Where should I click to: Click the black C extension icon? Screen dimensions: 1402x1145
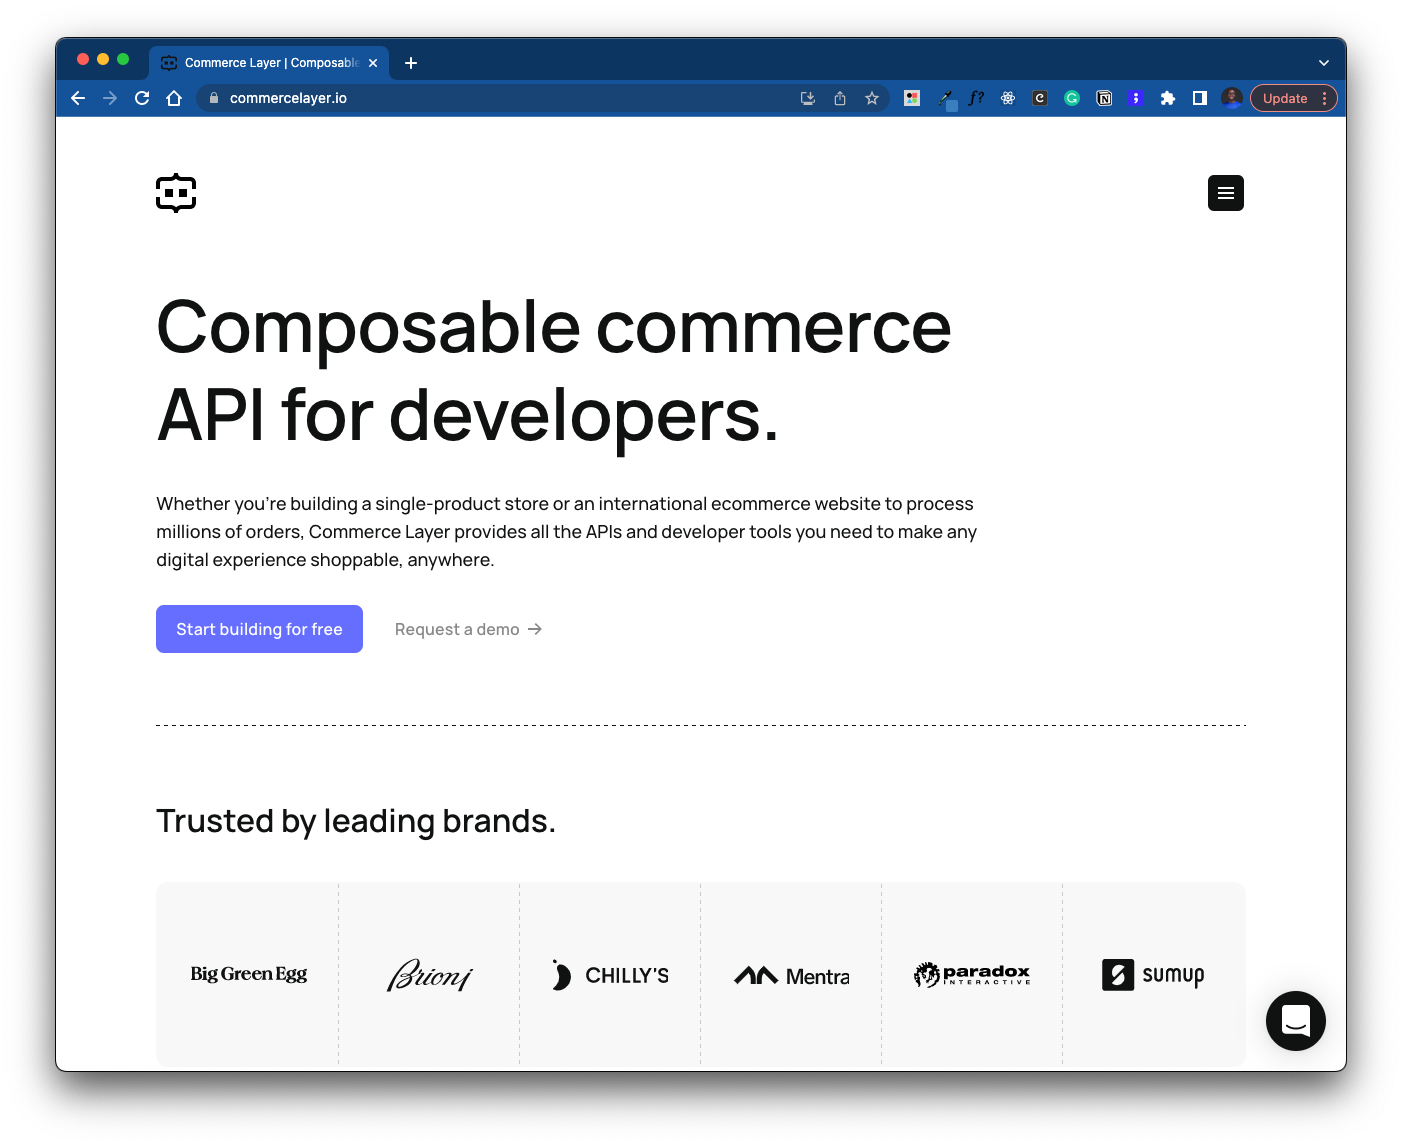coord(1040,98)
